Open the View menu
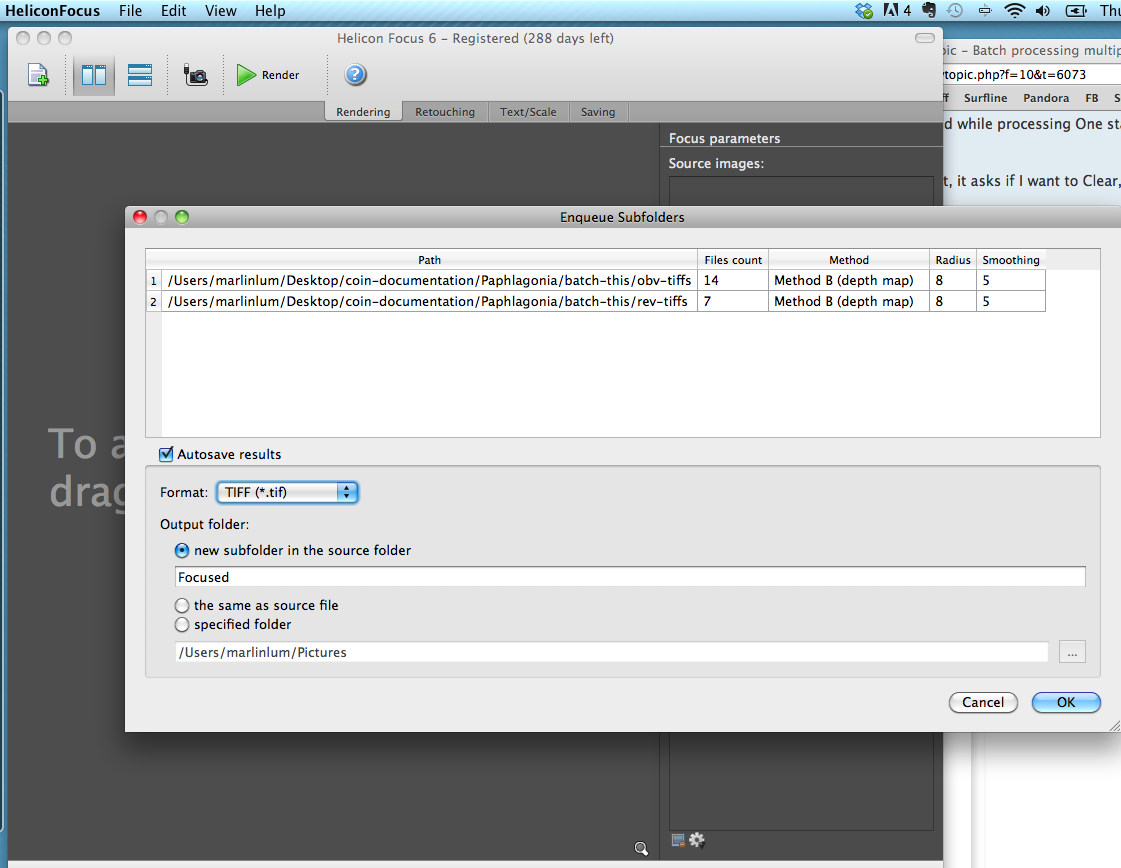This screenshot has width=1121, height=868. (x=220, y=11)
